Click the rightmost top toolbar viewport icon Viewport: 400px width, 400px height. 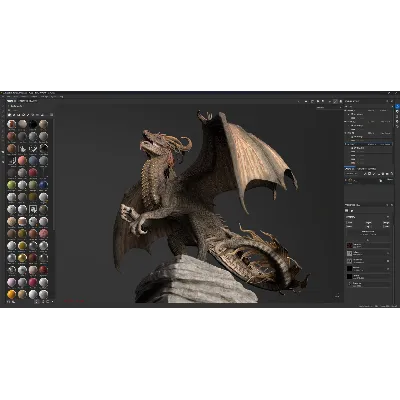[341, 101]
